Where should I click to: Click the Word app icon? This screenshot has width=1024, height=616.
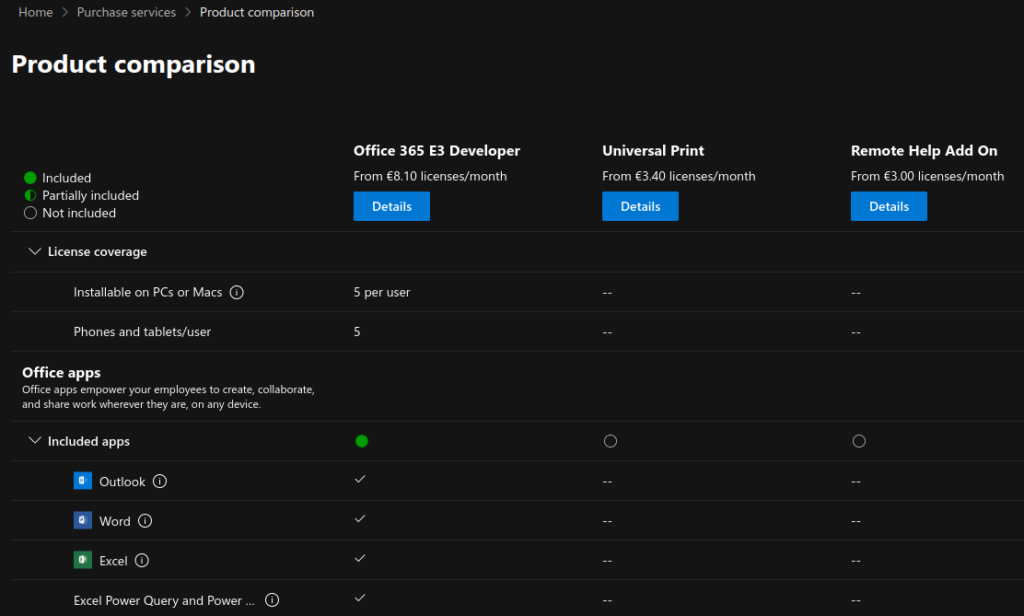point(82,521)
